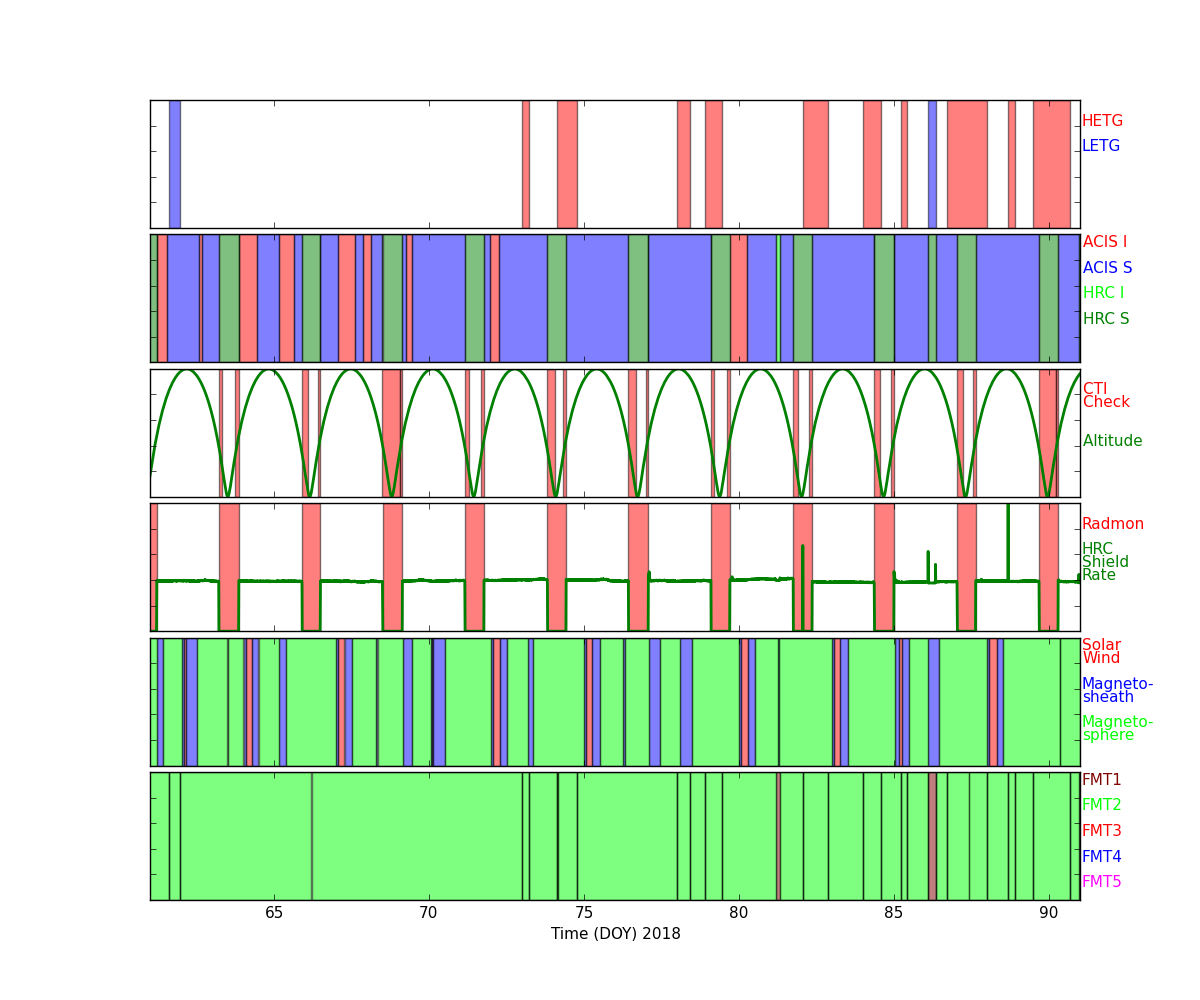1200x1000 pixels.
Task: Click the x-axis tick labeled 75
Action: point(584,914)
